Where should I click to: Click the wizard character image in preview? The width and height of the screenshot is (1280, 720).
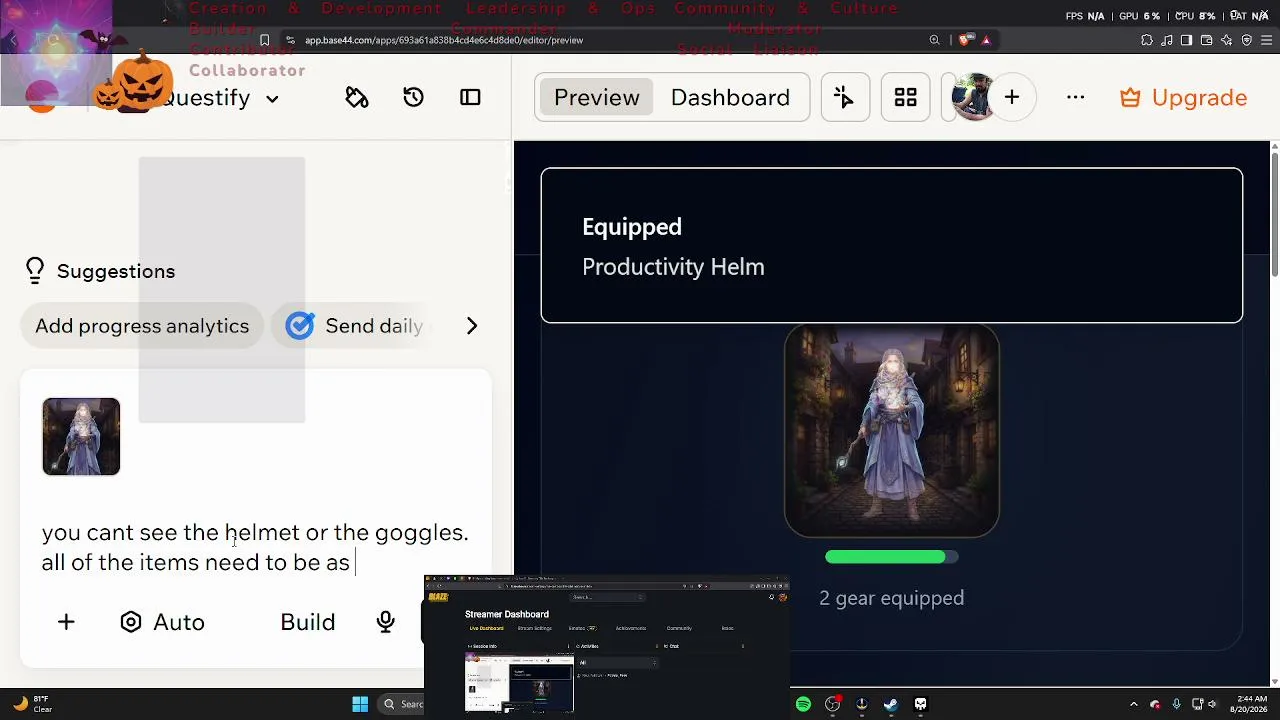(x=892, y=431)
